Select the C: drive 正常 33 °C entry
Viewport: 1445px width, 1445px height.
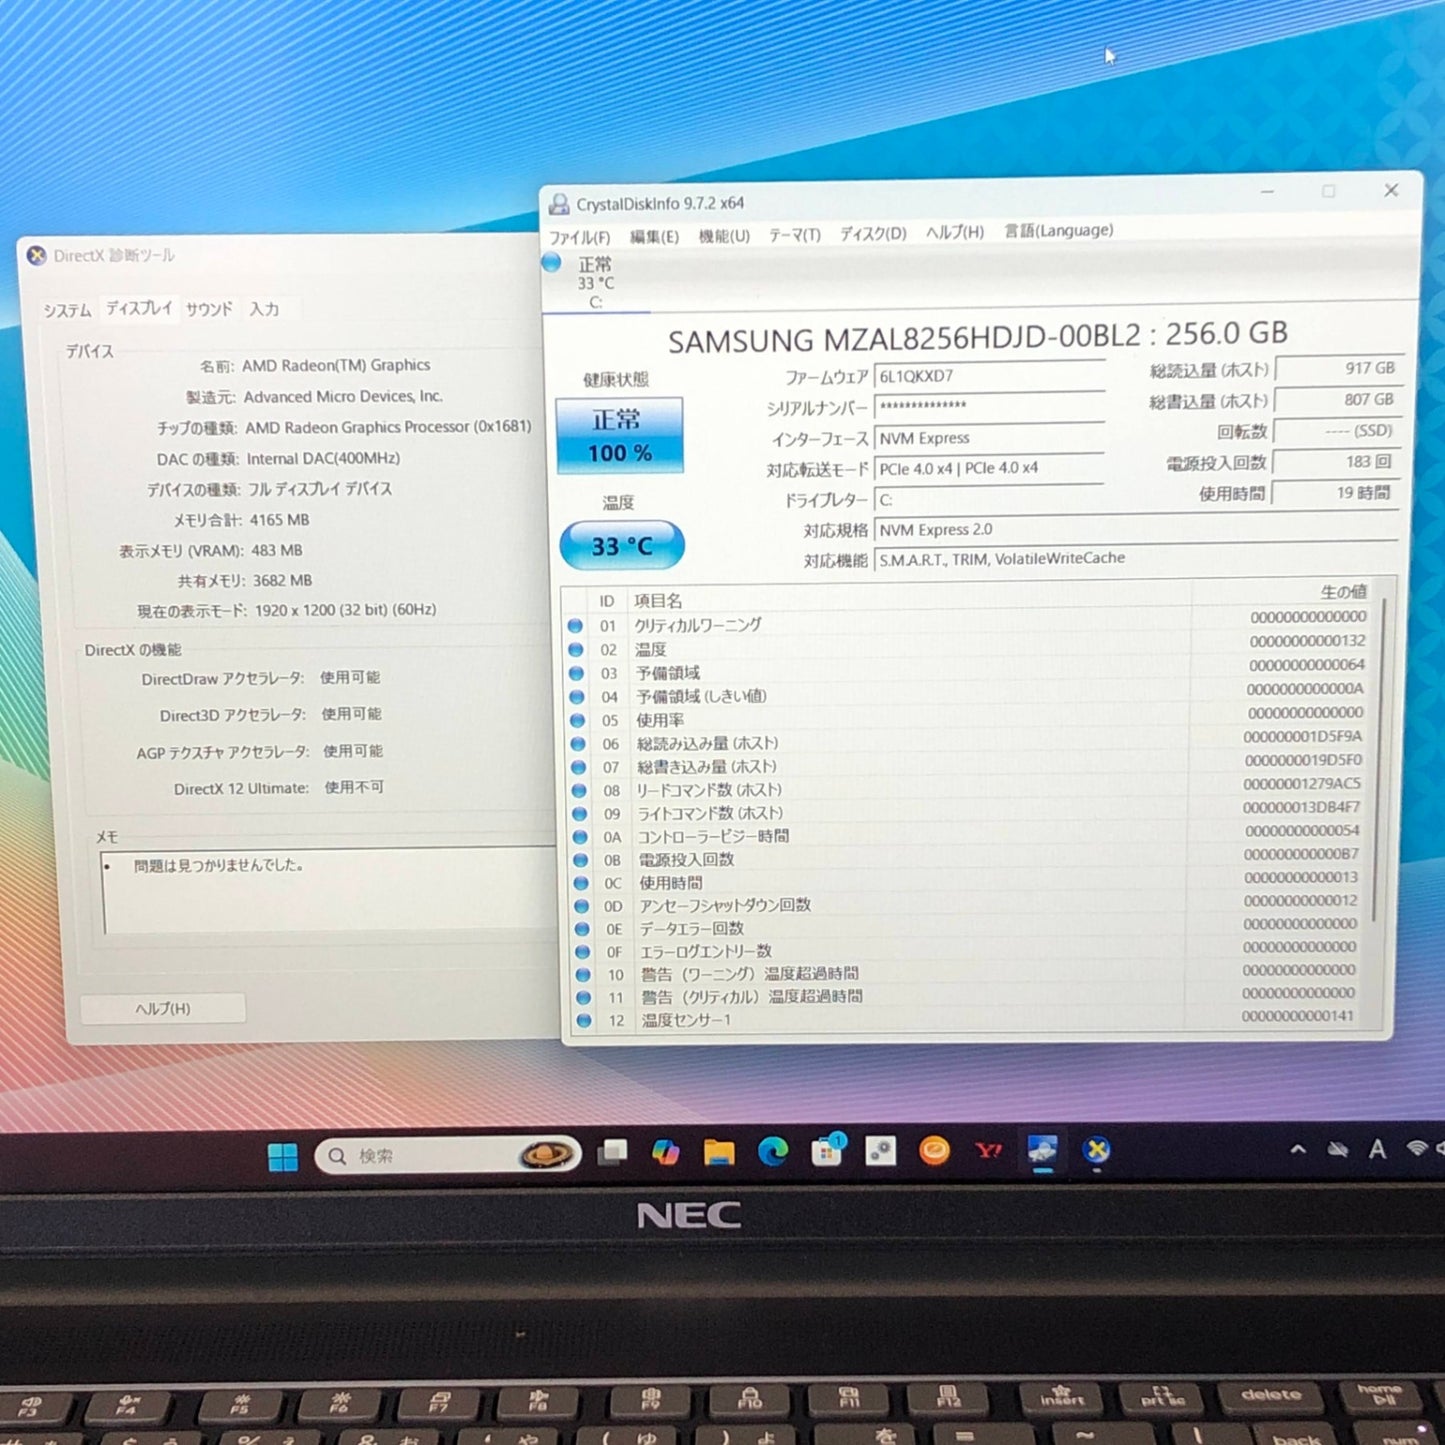coord(595,282)
